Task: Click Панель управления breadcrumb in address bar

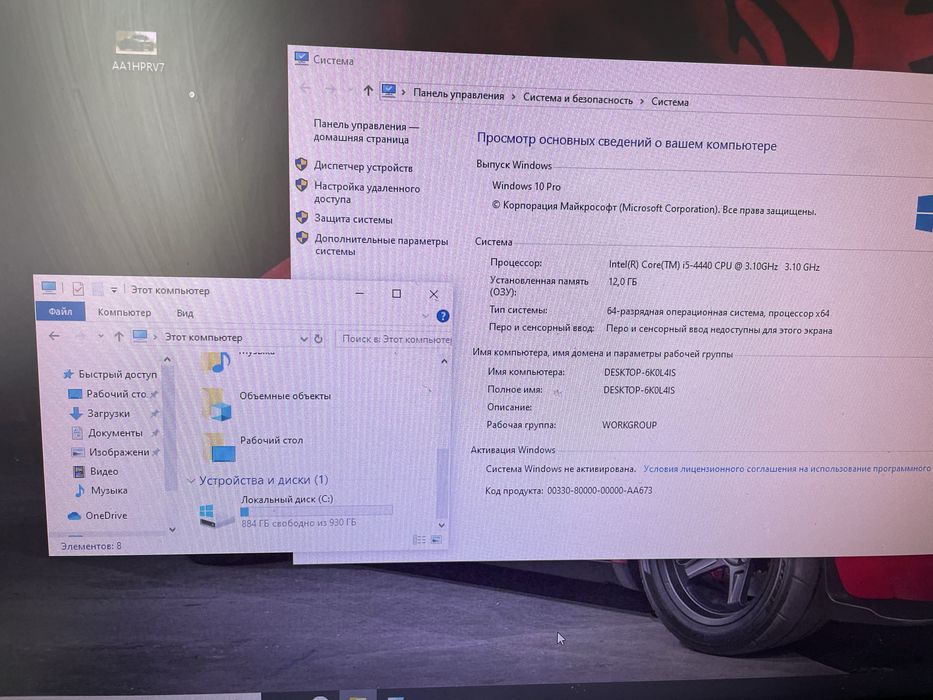Action: [x=458, y=94]
